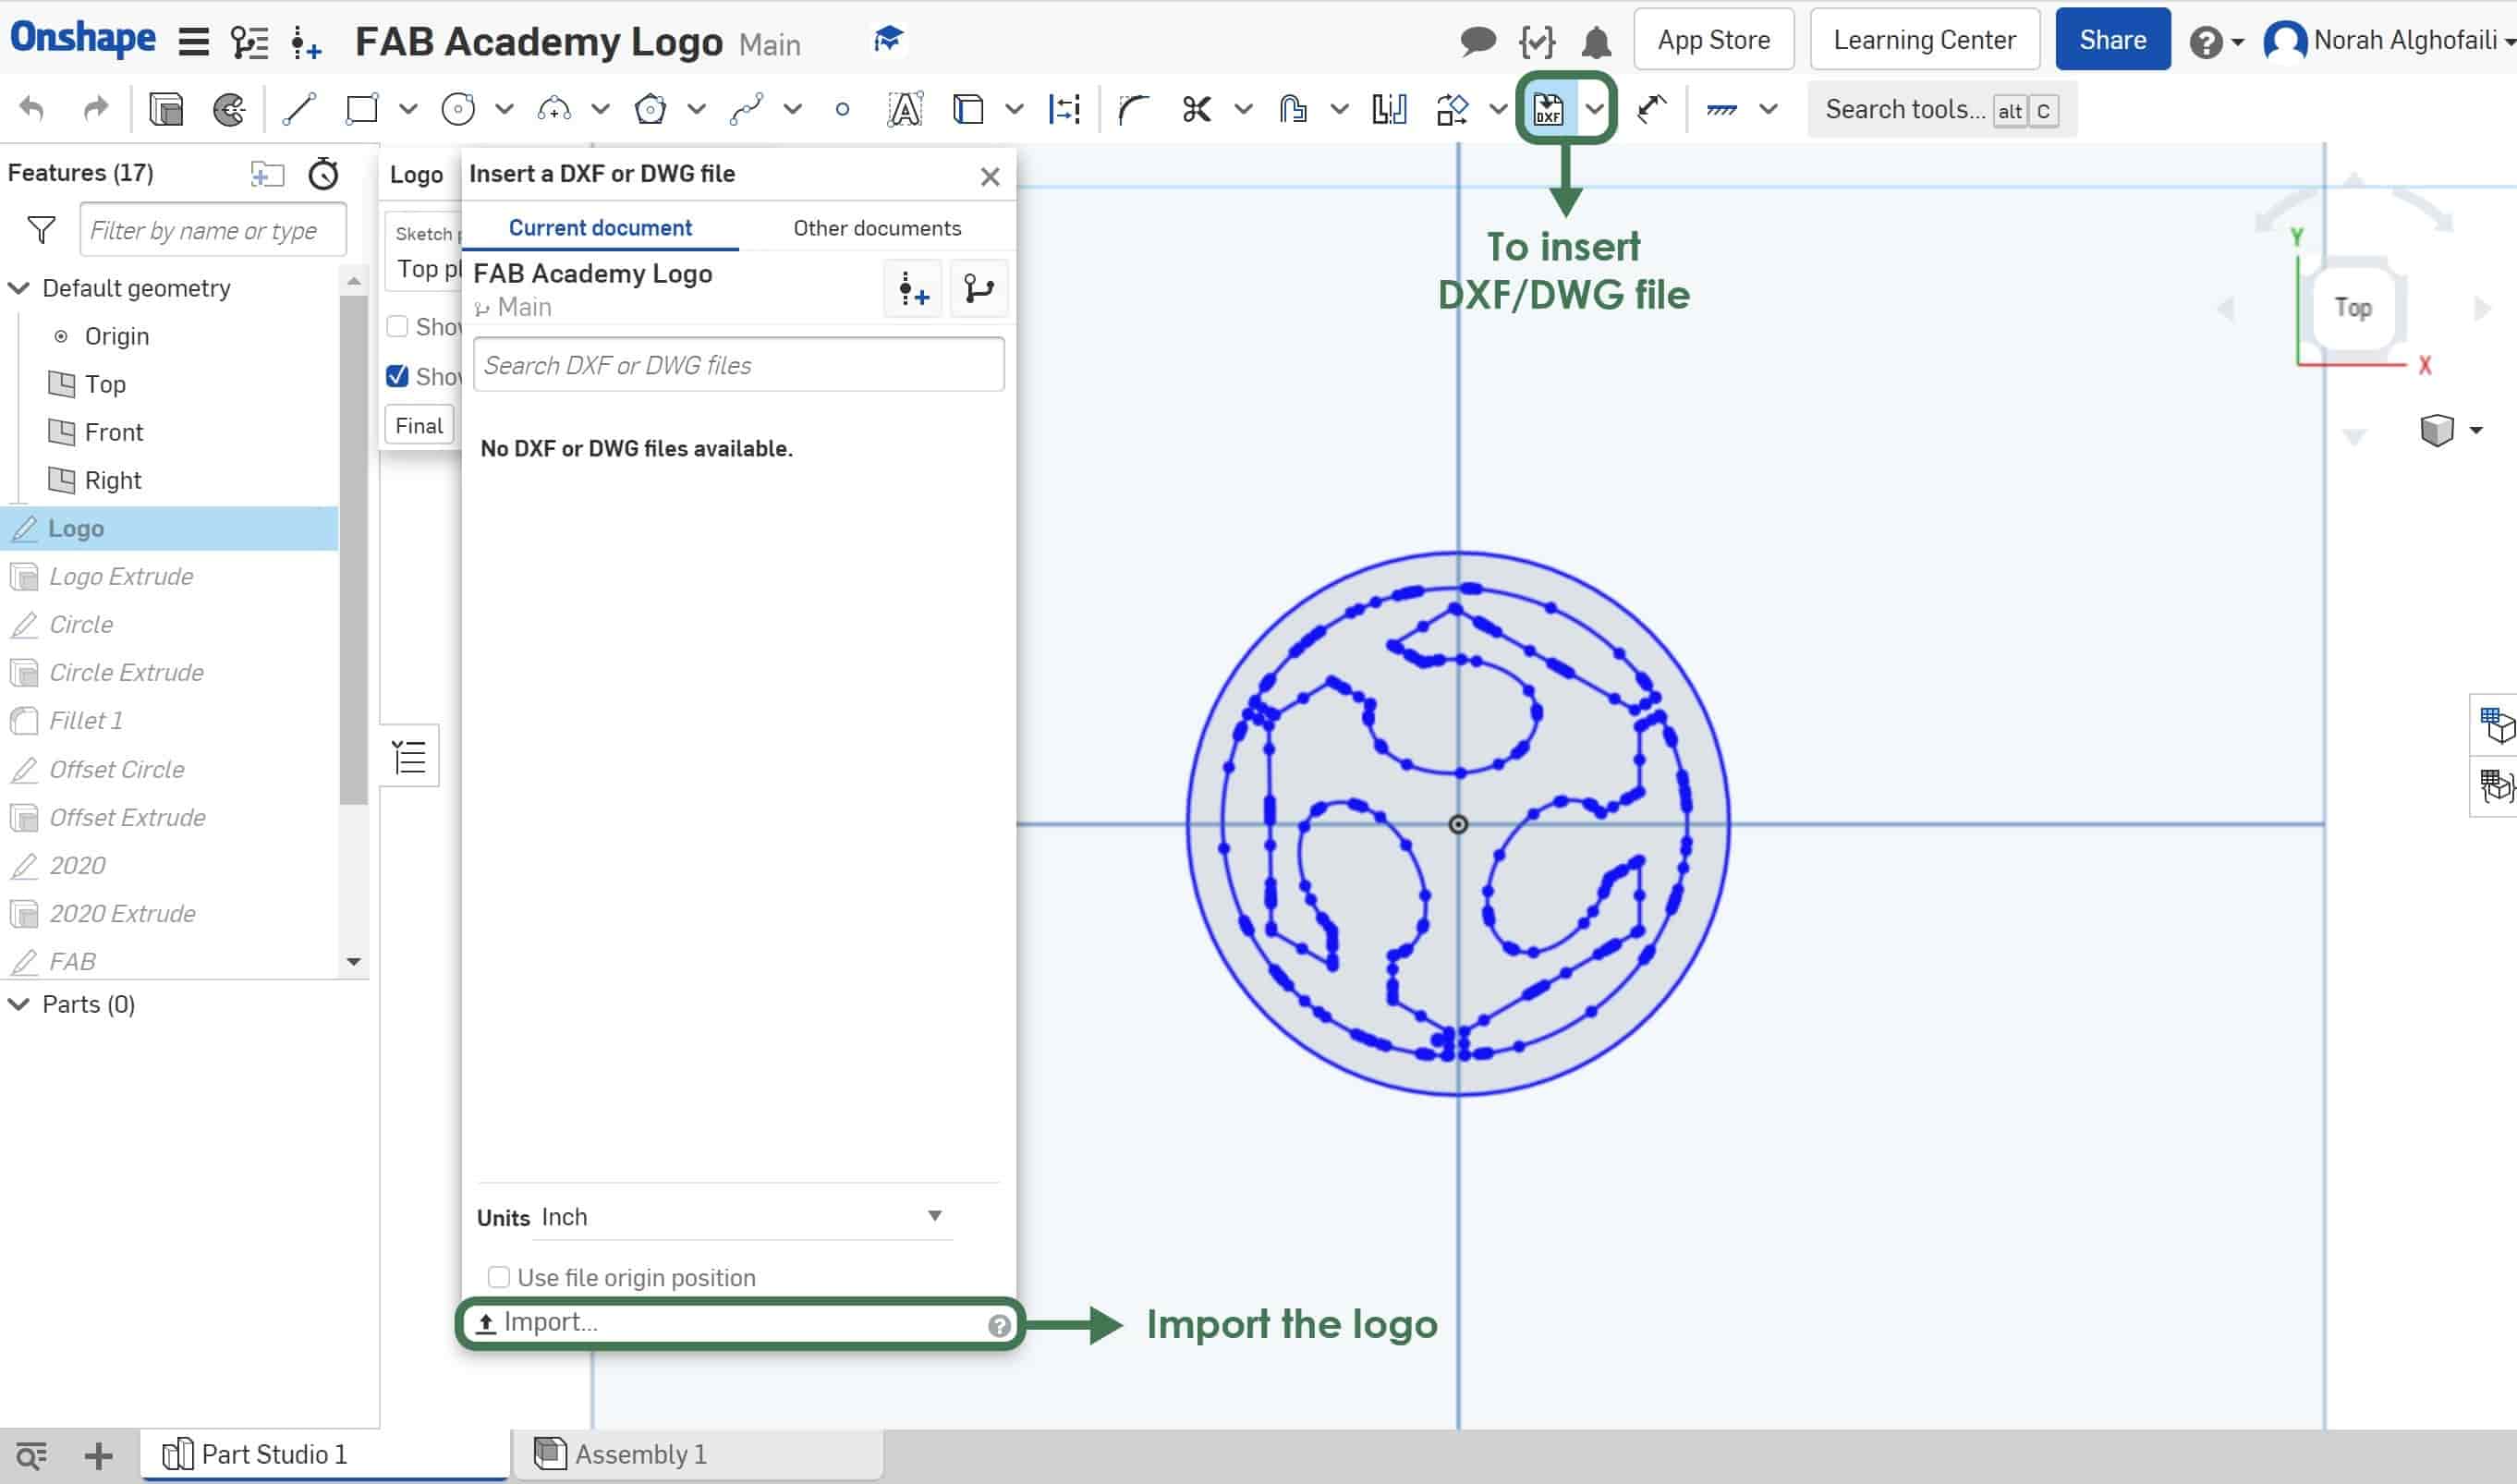2517x1484 pixels.
Task: Expand the Rectangle tool dropdown arrow
Action: coord(408,108)
